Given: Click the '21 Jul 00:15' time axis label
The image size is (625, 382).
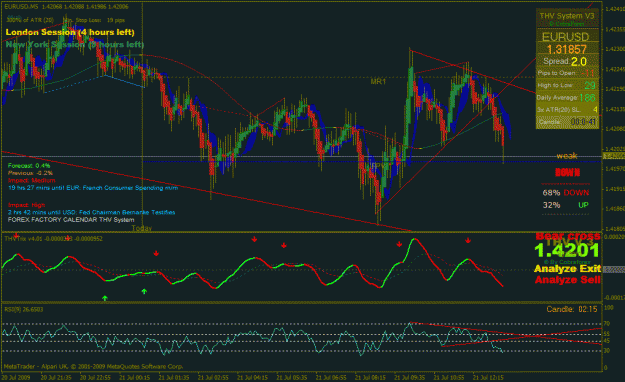Looking at the screenshot, I should 135,377.
